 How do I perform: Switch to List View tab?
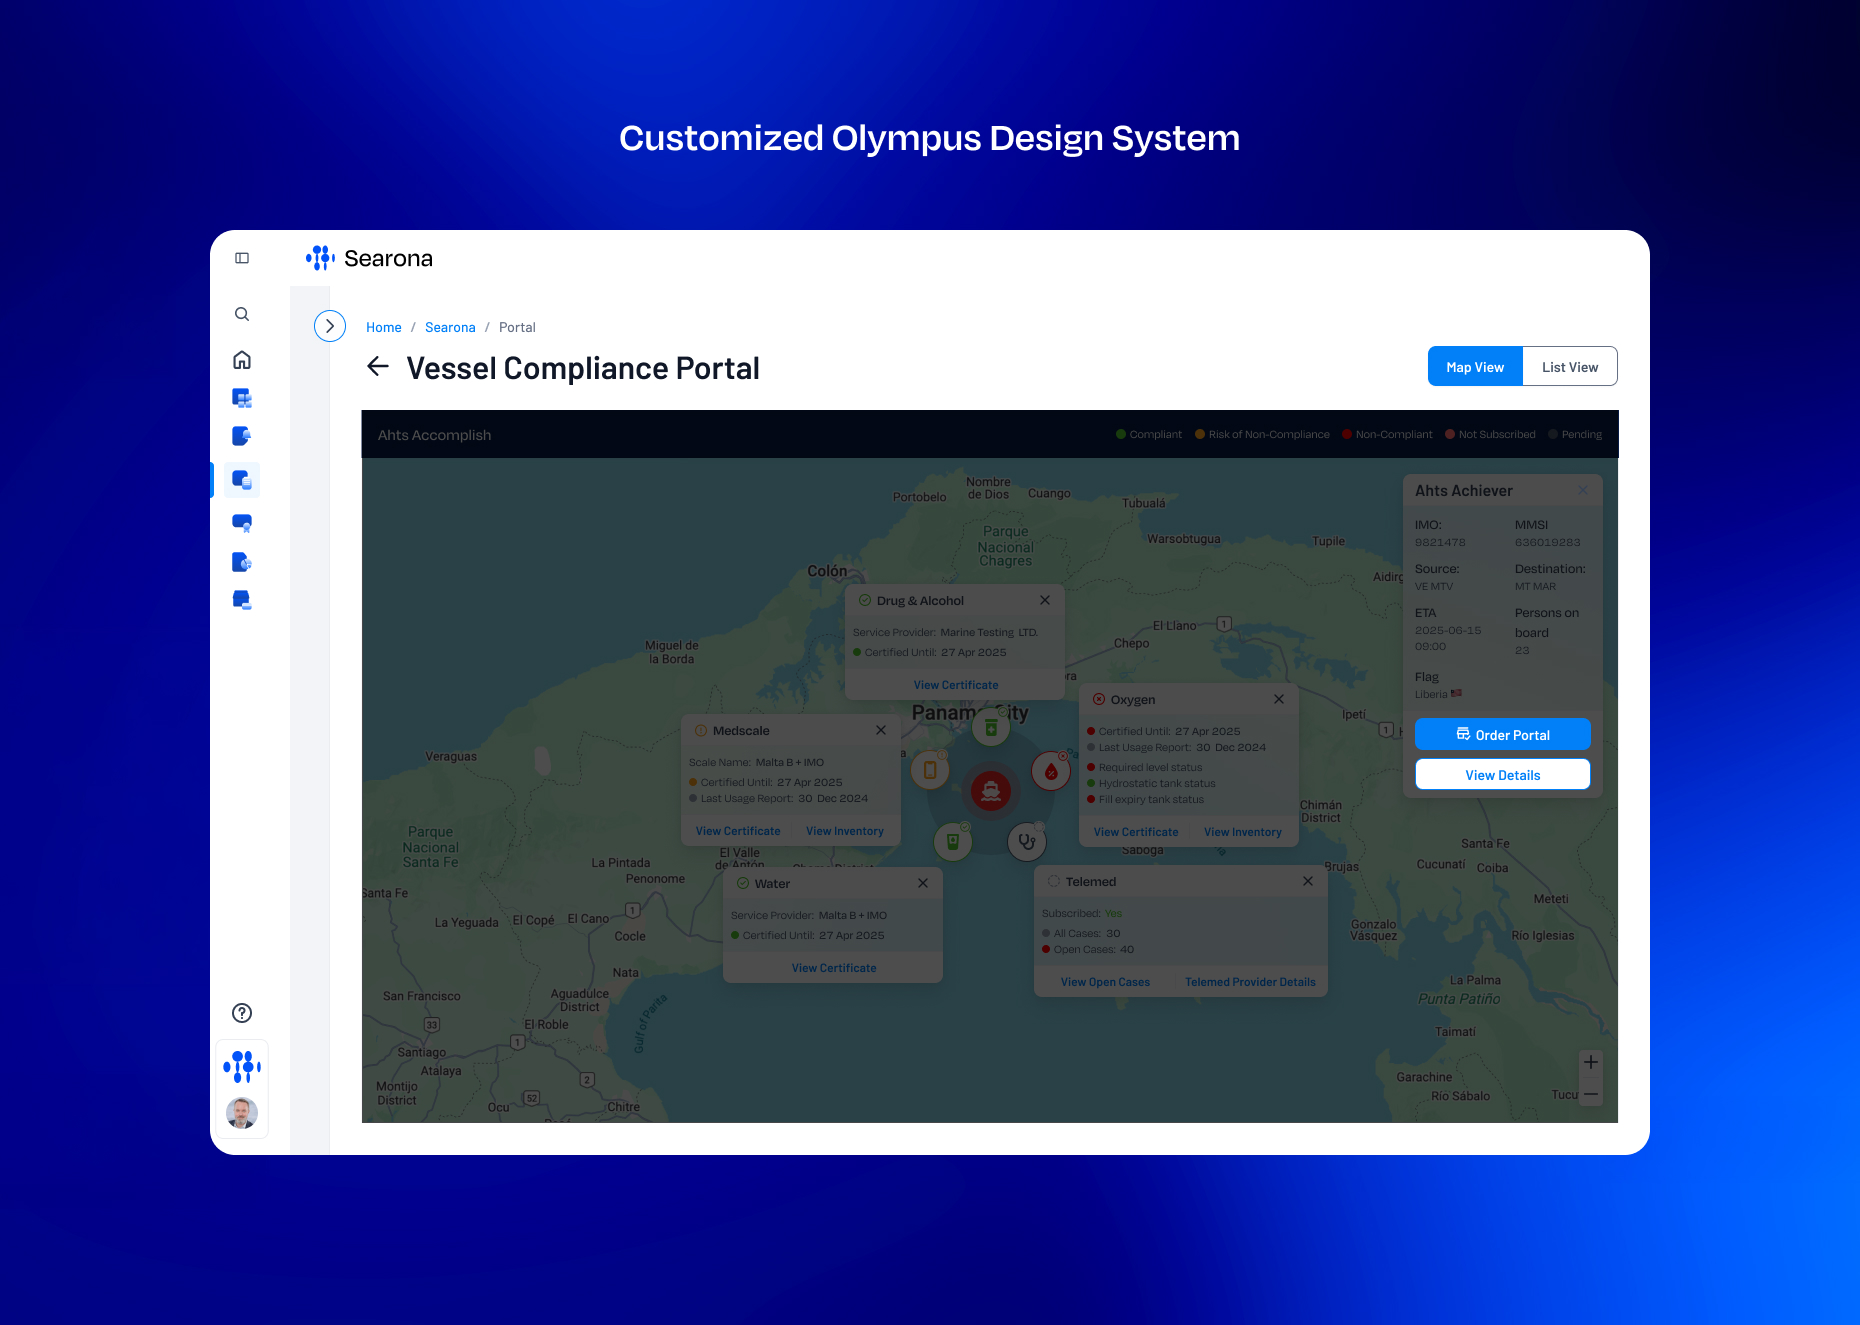[1570, 367]
